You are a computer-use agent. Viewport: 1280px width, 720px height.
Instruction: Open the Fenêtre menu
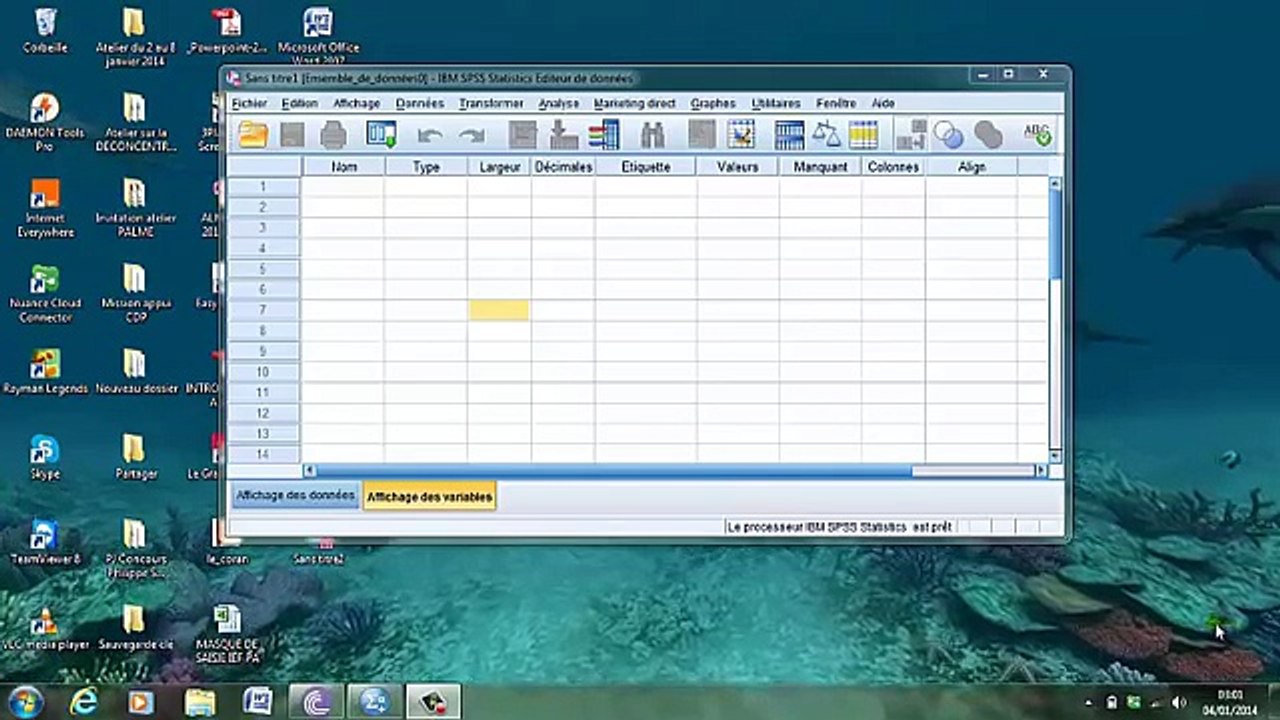pos(836,103)
